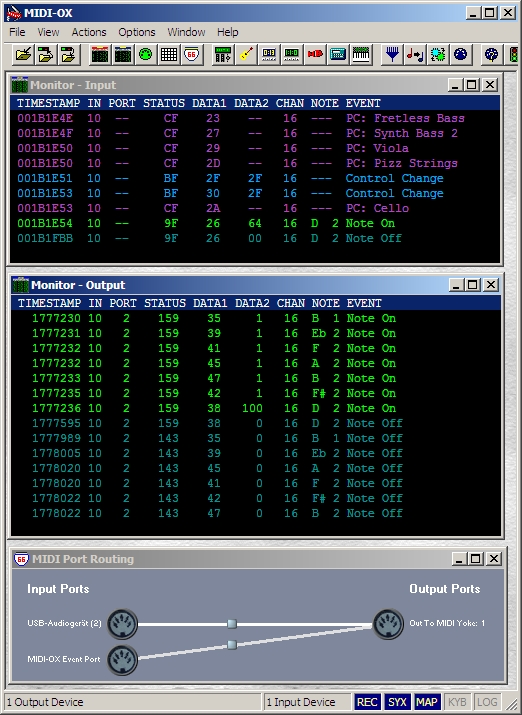The image size is (522, 715).
Task: Click the 'PC: Fretless Bass' input row
Action: 255,118
